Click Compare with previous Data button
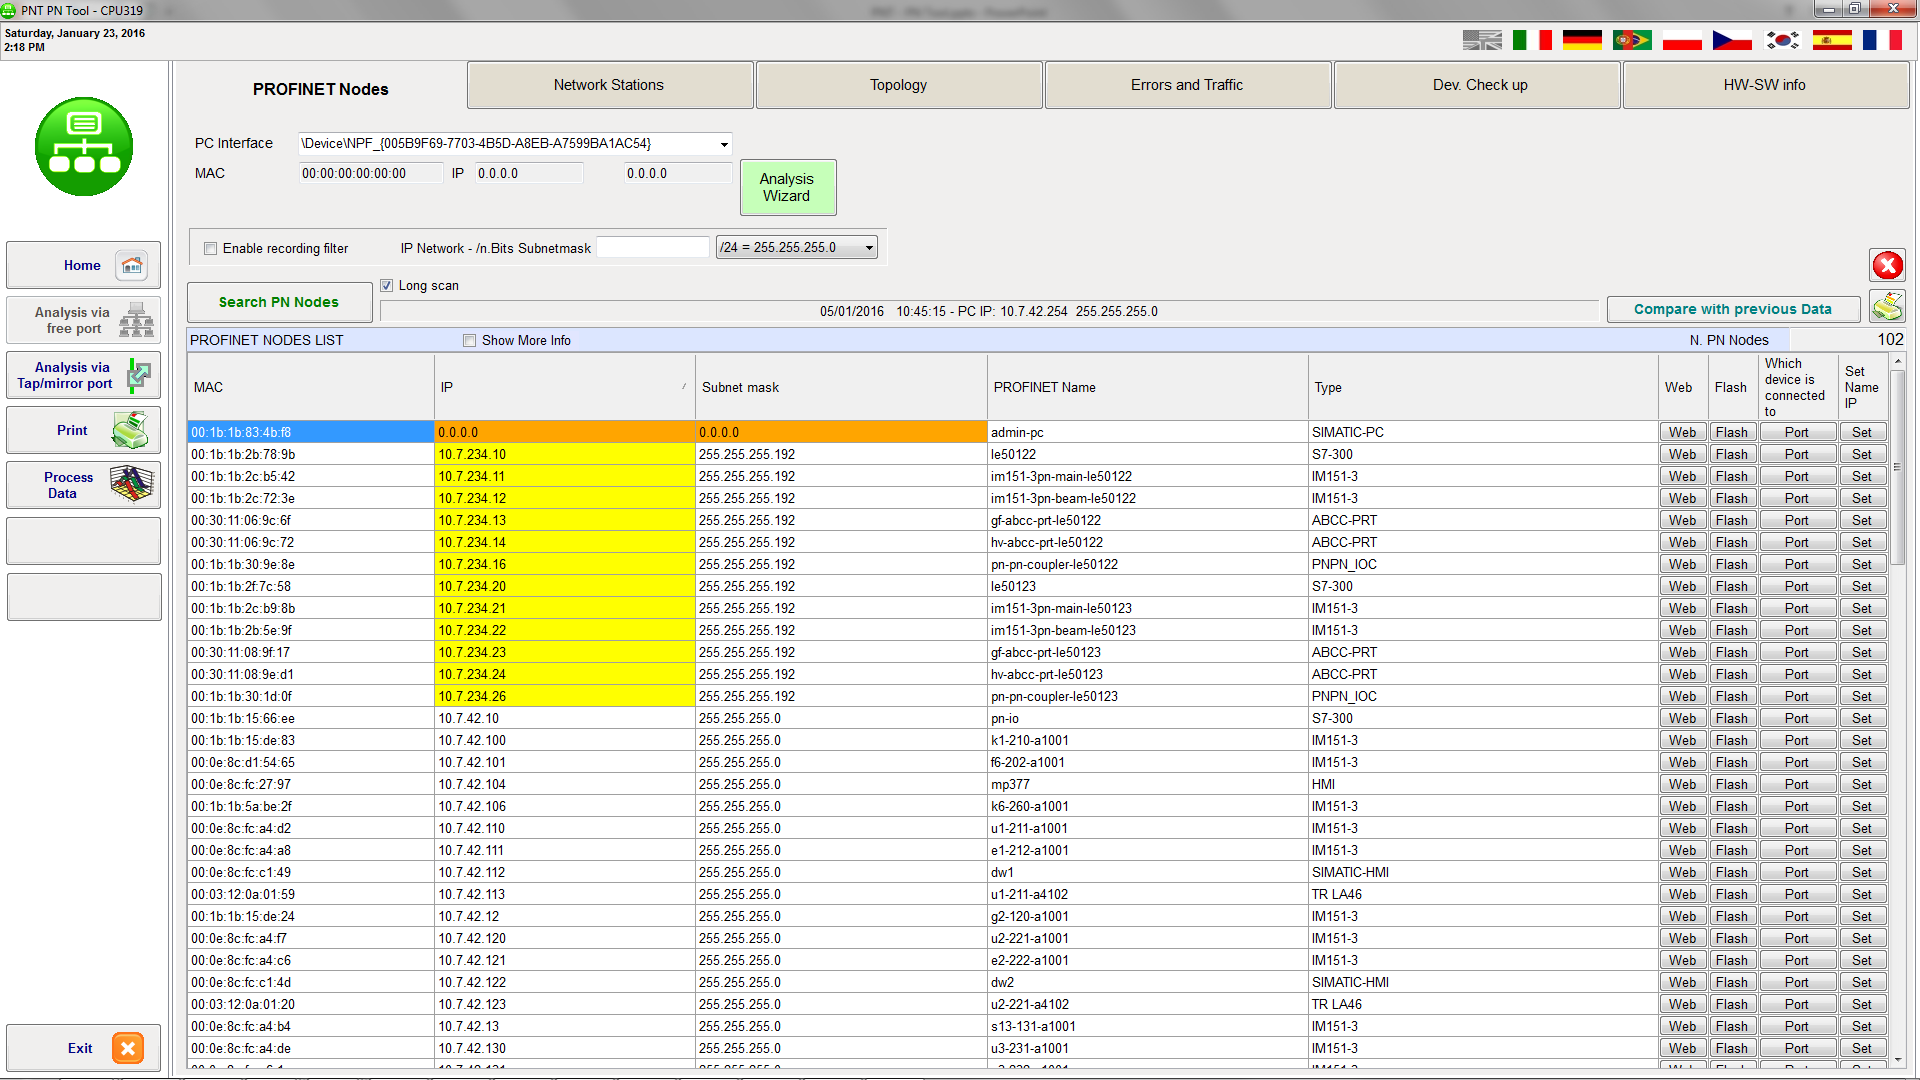The width and height of the screenshot is (1920, 1080). [x=1734, y=311]
